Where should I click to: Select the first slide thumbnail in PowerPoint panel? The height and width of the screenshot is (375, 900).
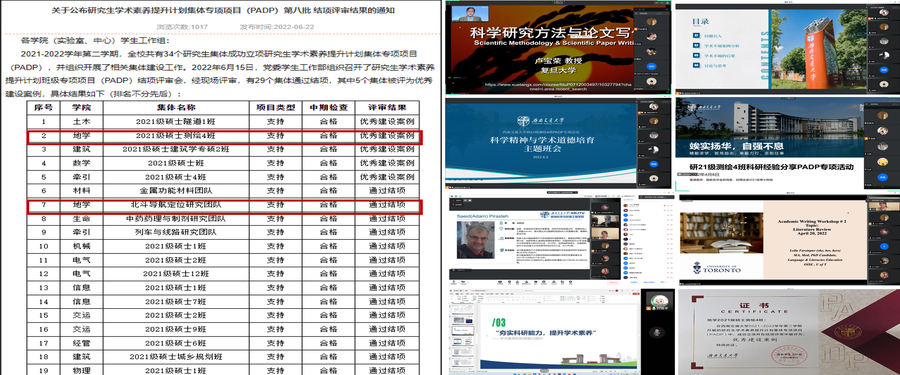pos(463,310)
